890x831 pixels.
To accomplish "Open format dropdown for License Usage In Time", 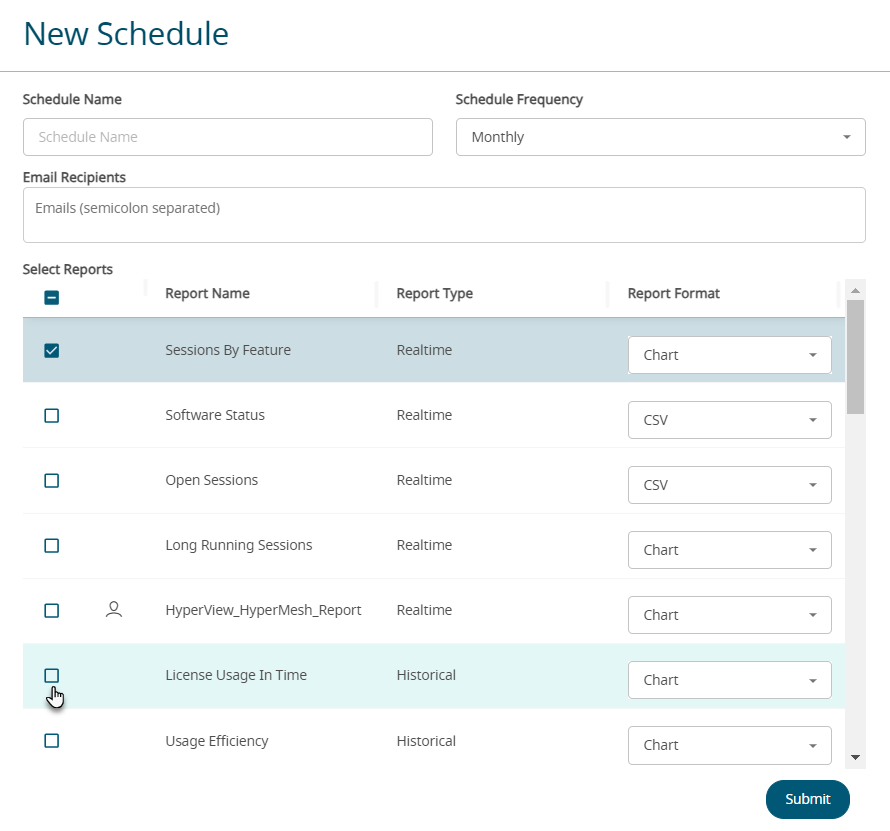I will click(x=729, y=680).
